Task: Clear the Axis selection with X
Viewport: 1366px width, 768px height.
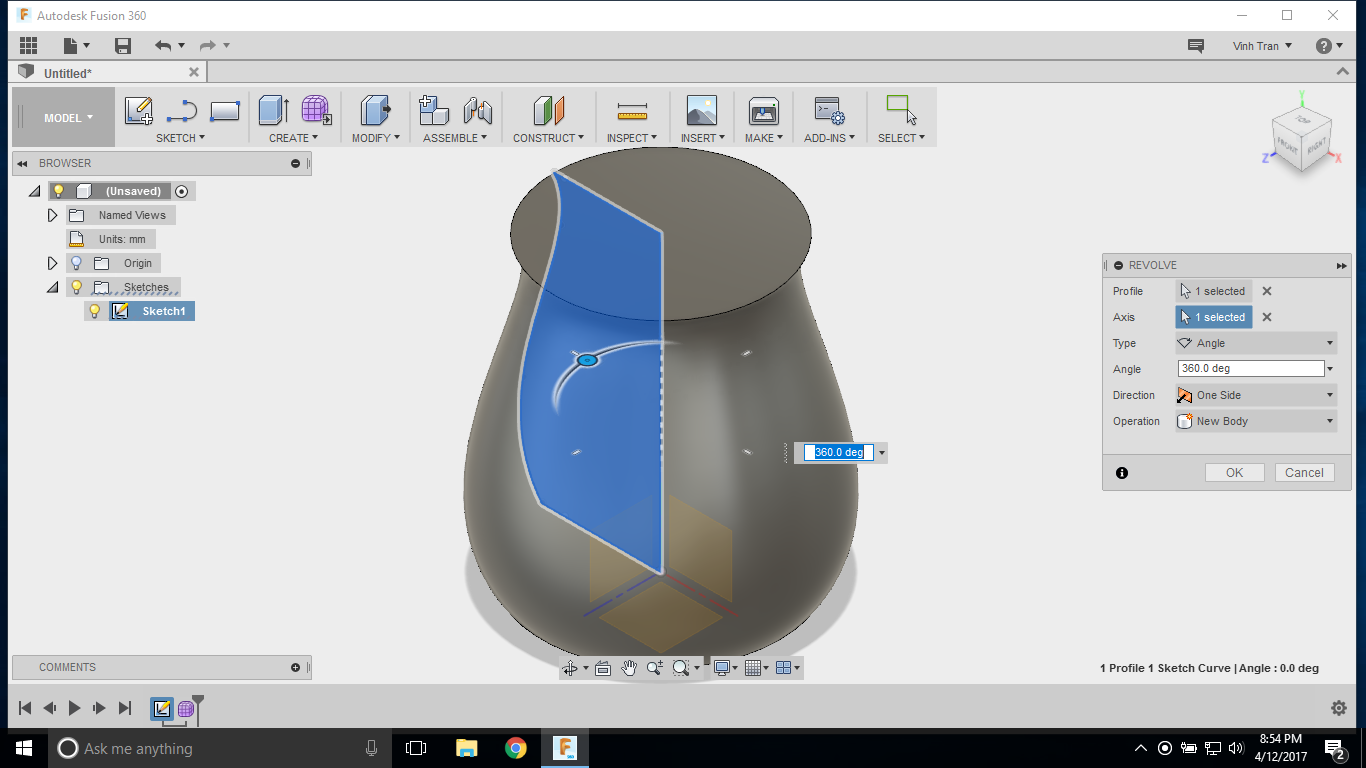Action: [1267, 317]
